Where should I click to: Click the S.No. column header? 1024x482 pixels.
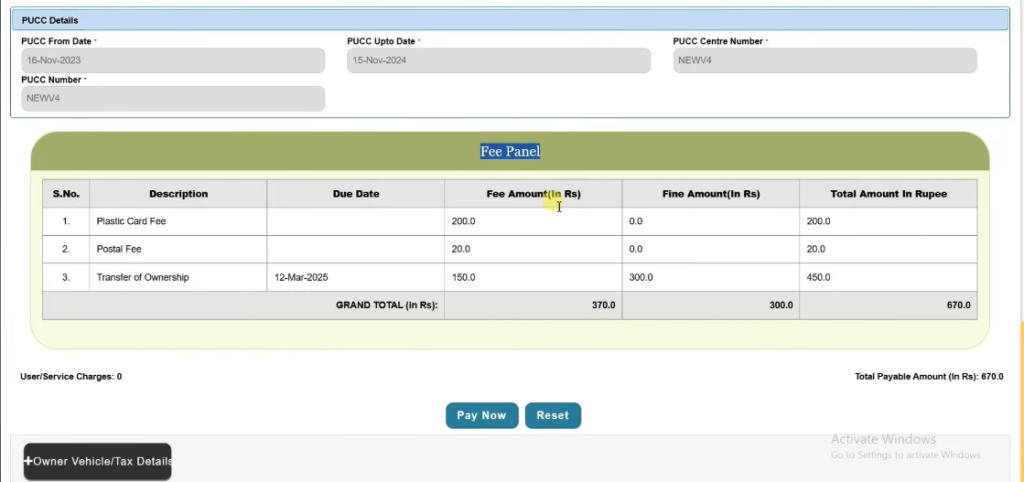click(66, 194)
